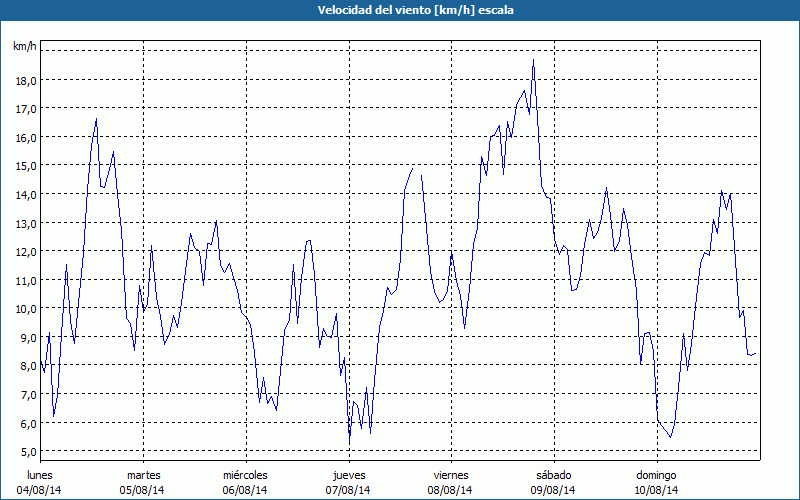Click the "domingo" day label

(x=656, y=475)
